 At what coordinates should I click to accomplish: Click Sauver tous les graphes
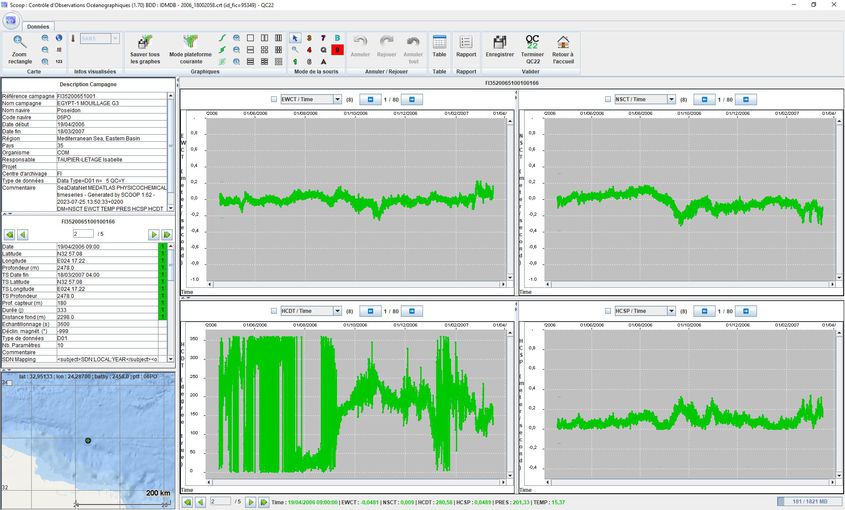point(145,49)
